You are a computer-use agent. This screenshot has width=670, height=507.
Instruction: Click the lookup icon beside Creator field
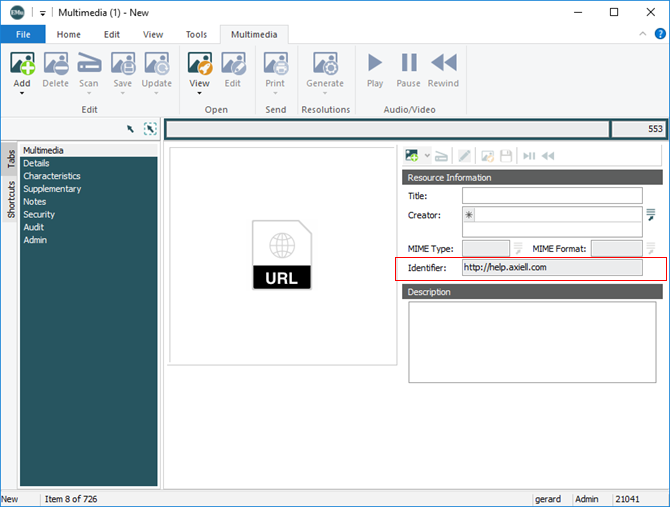pos(650,214)
